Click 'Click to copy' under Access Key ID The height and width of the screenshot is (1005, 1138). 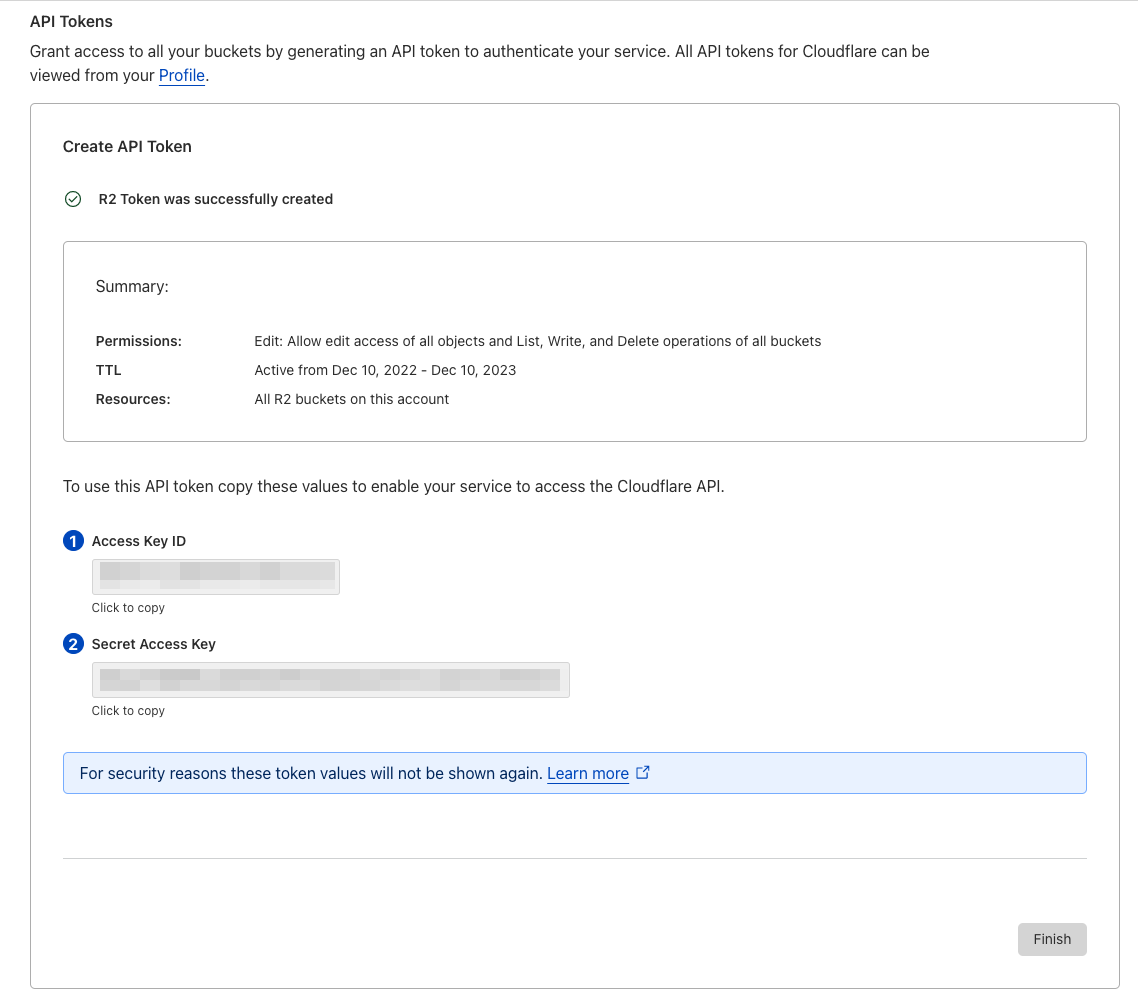click(128, 607)
